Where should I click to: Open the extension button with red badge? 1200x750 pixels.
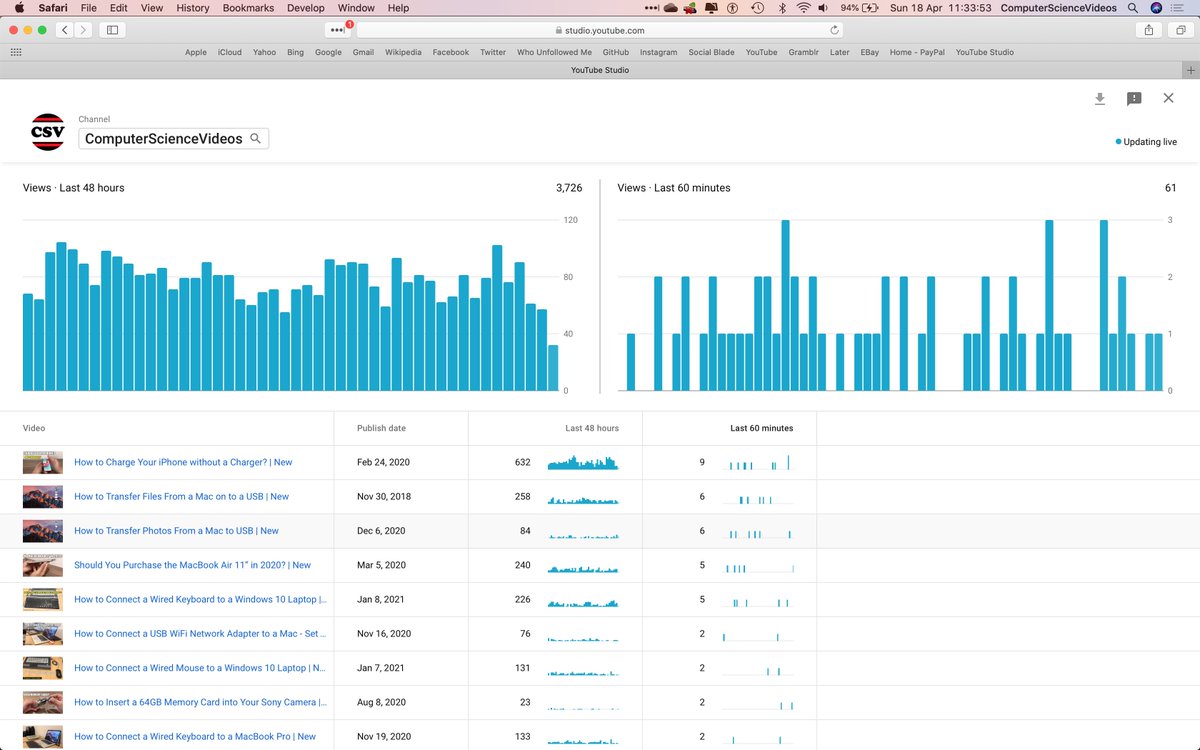[339, 30]
